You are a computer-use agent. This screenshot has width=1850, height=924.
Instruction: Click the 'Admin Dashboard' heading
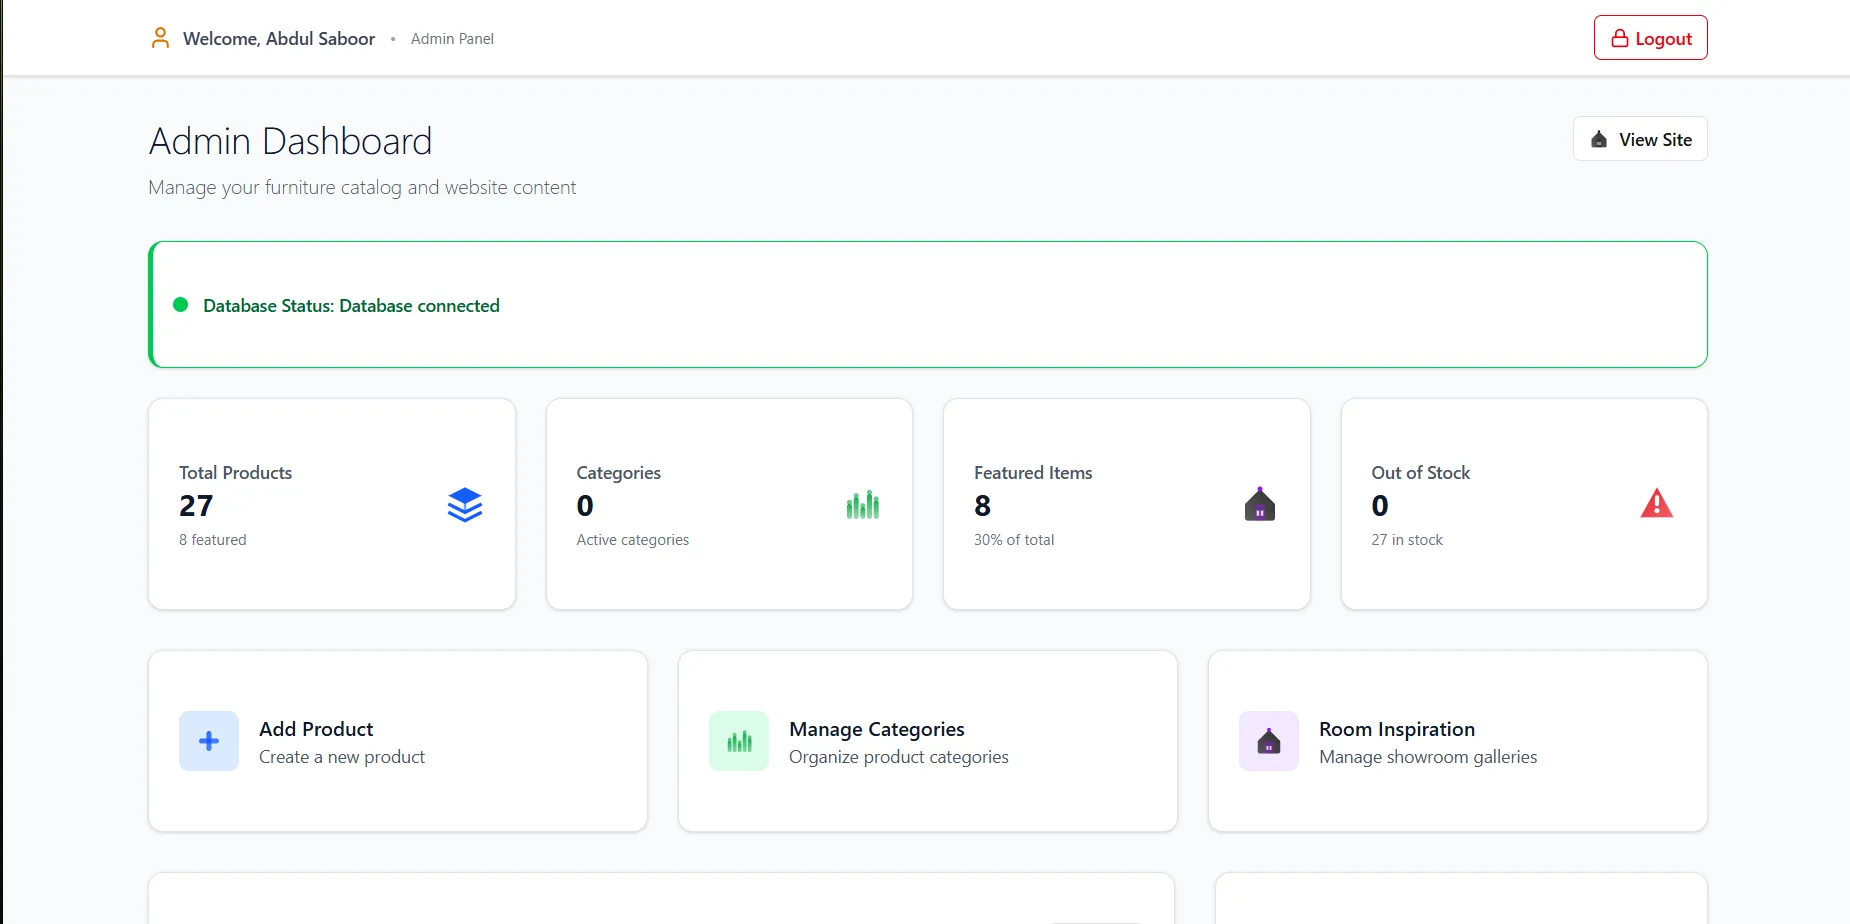(291, 141)
